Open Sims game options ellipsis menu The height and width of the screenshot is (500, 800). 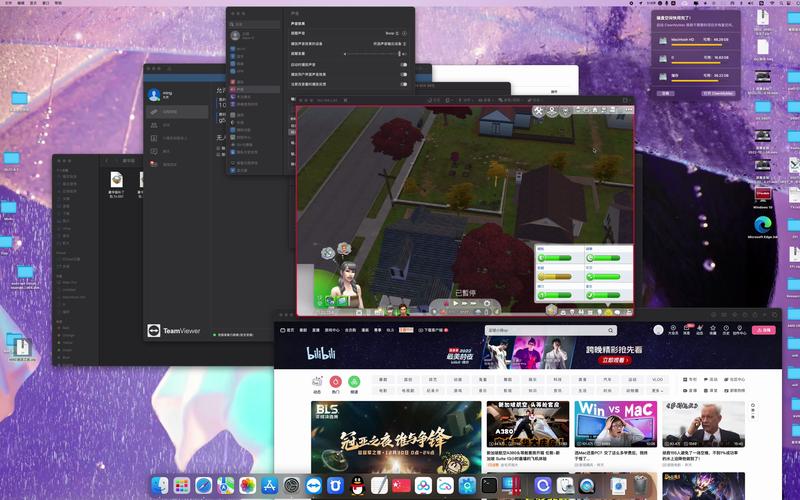click(628, 110)
